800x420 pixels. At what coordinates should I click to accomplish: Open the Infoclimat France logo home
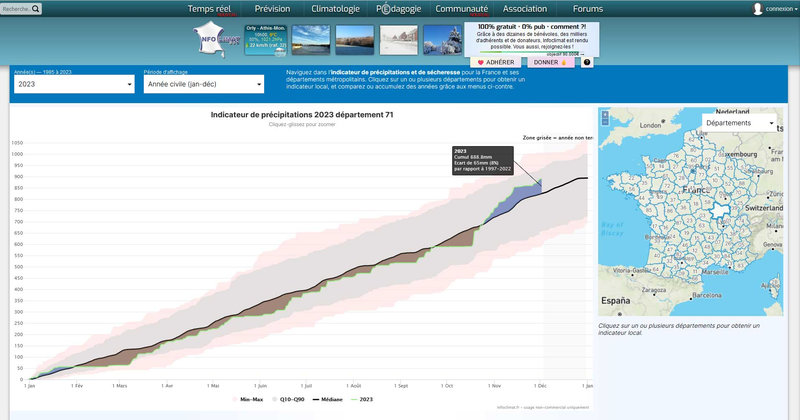coord(216,39)
